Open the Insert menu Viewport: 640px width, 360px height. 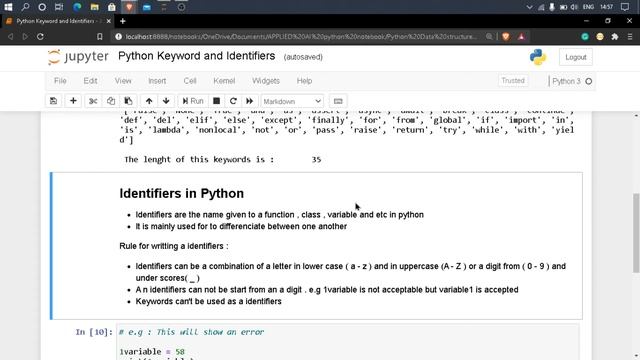(157, 81)
